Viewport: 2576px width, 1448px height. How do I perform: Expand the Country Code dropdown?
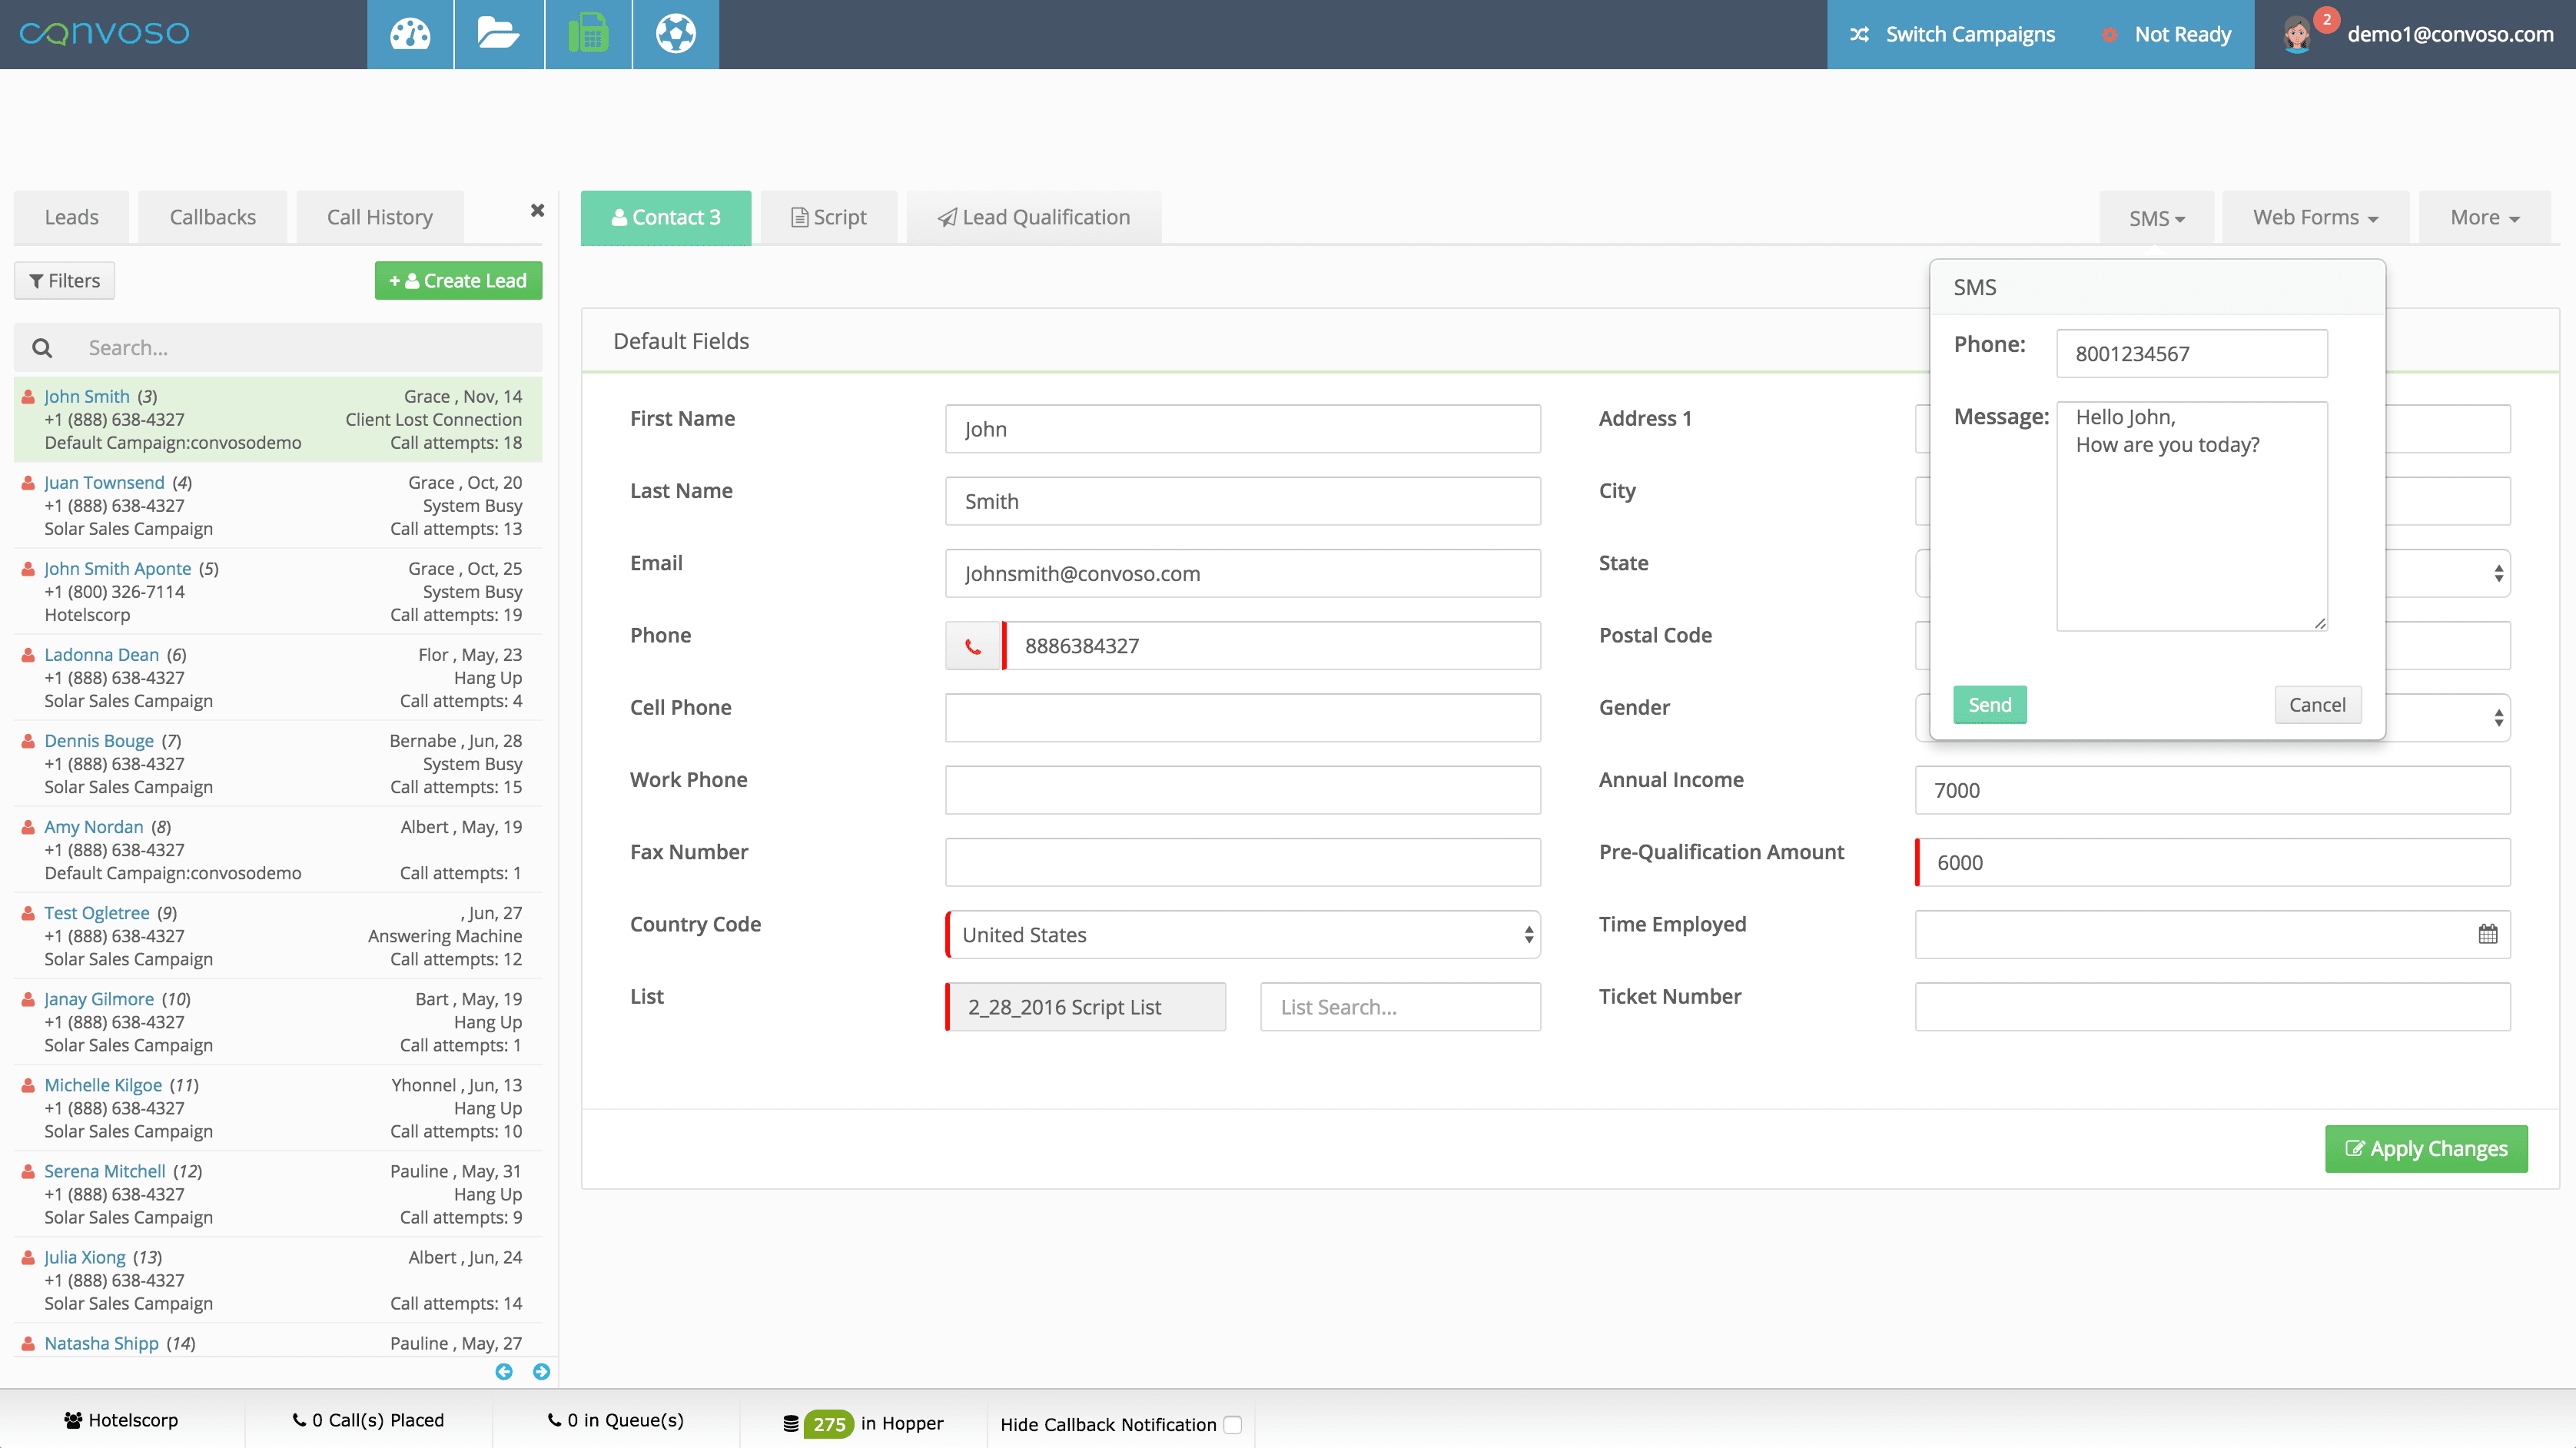[1242, 934]
